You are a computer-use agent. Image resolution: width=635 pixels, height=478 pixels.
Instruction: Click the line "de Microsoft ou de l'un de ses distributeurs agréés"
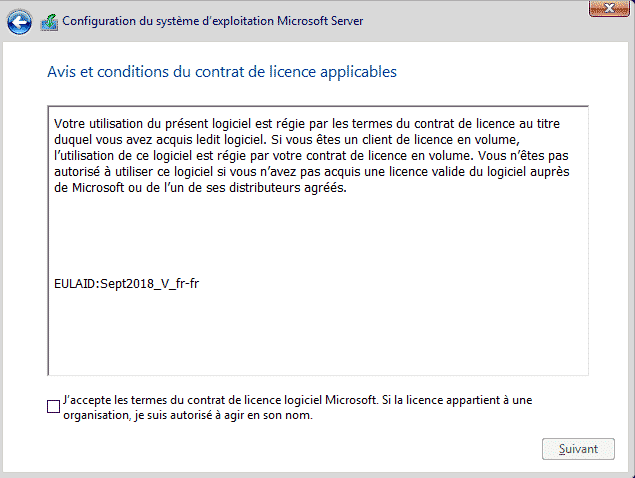click(x=200, y=188)
